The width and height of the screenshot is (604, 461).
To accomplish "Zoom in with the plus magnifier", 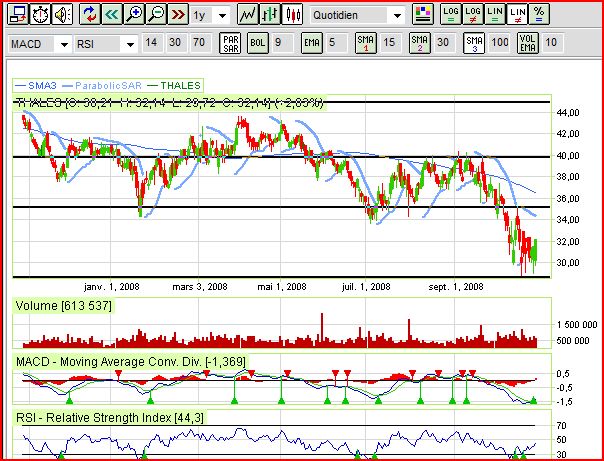I will 134,15.
